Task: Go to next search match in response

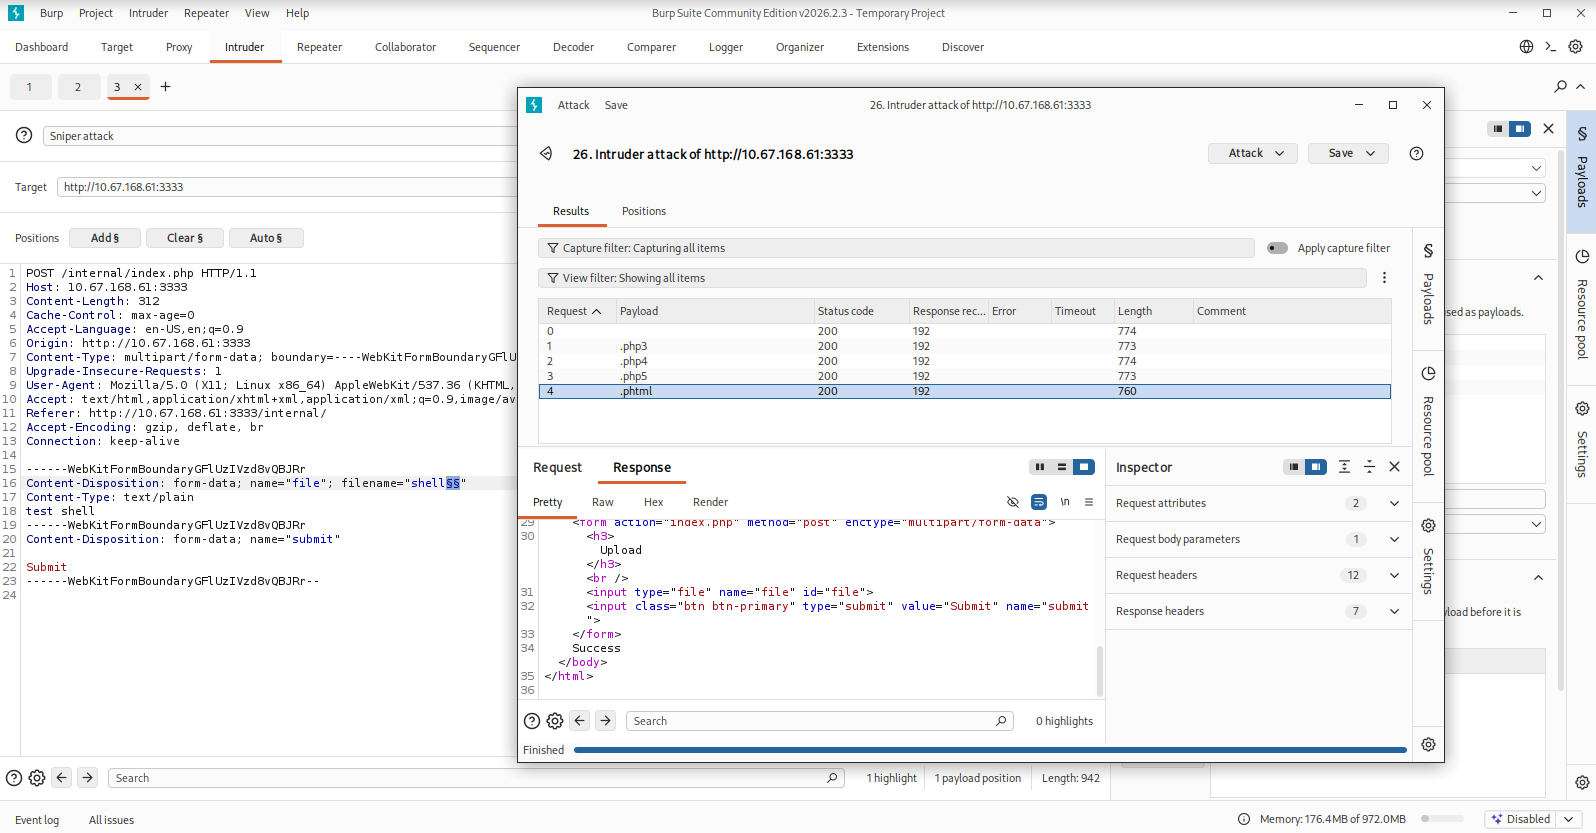Action: coord(606,721)
